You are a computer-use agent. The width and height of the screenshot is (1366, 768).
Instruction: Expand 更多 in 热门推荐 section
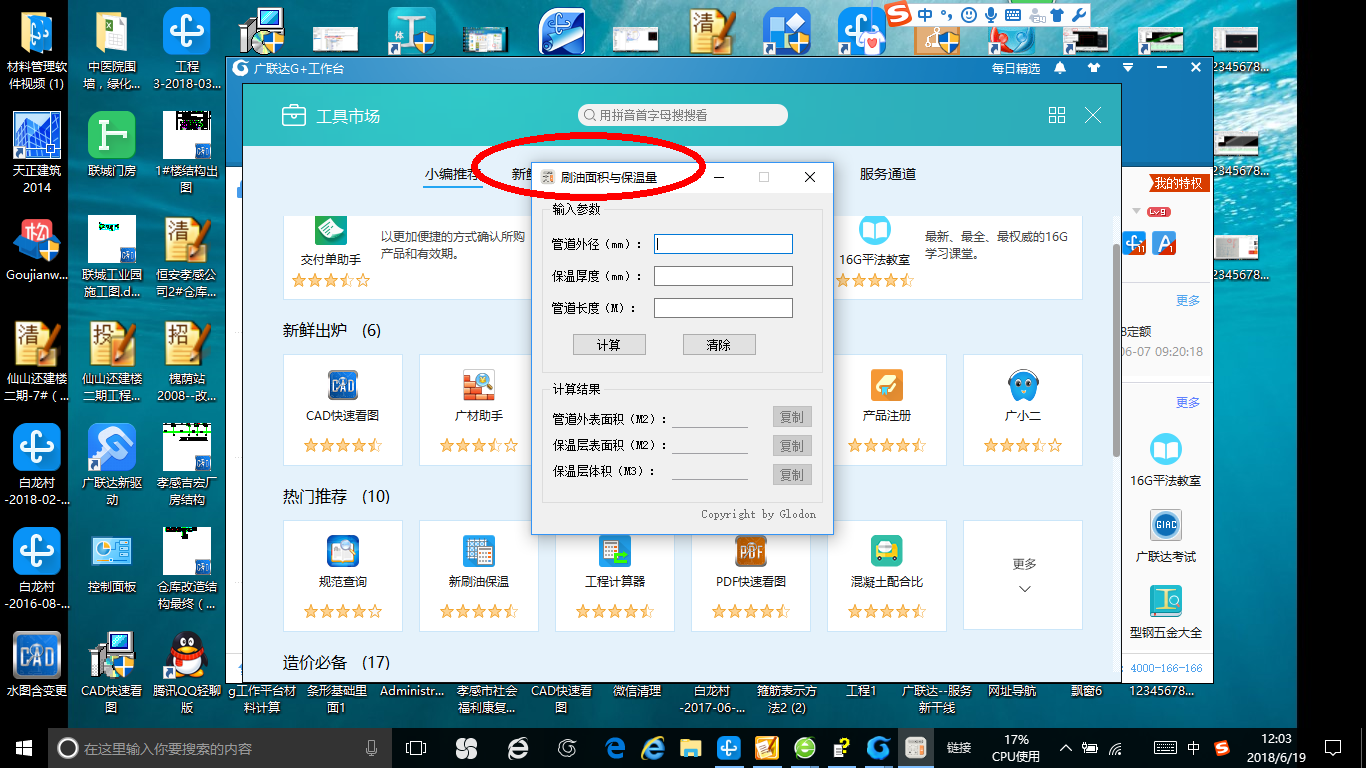point(1023,575)
